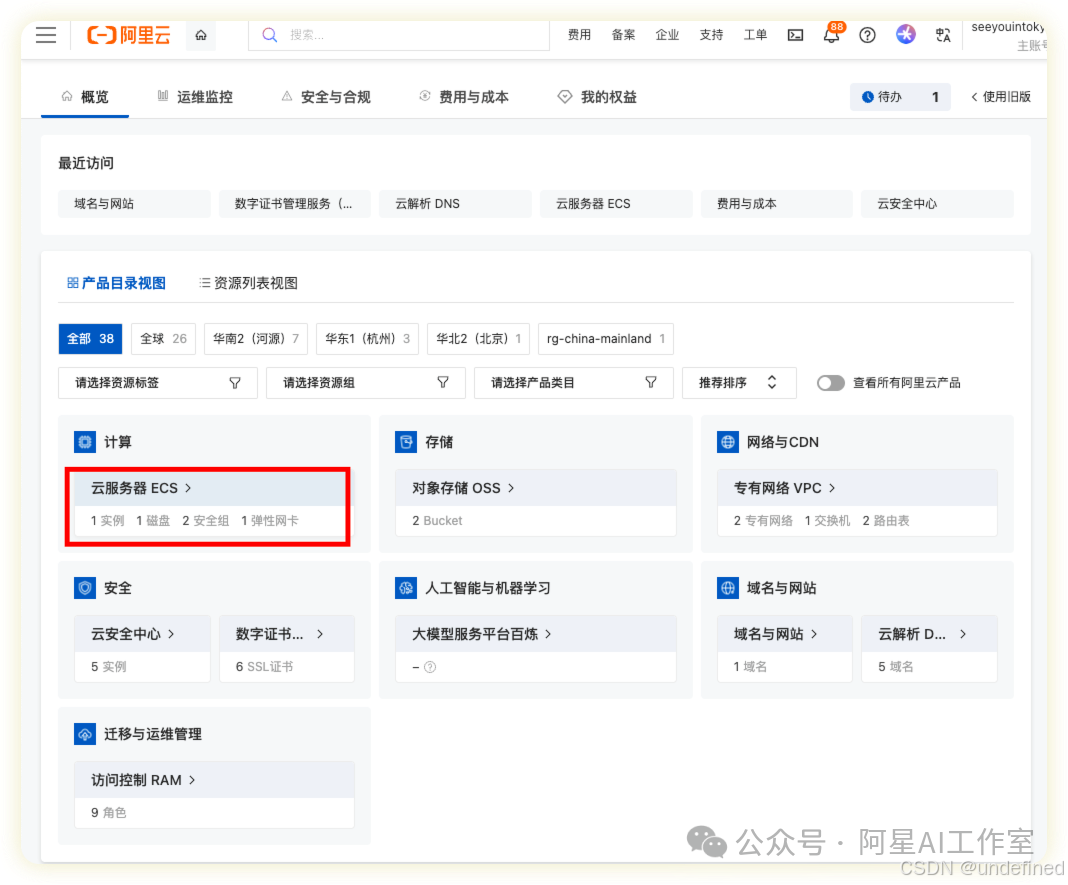Open 企业 in top navigation
1068x885 pixels.
point(668,35)
